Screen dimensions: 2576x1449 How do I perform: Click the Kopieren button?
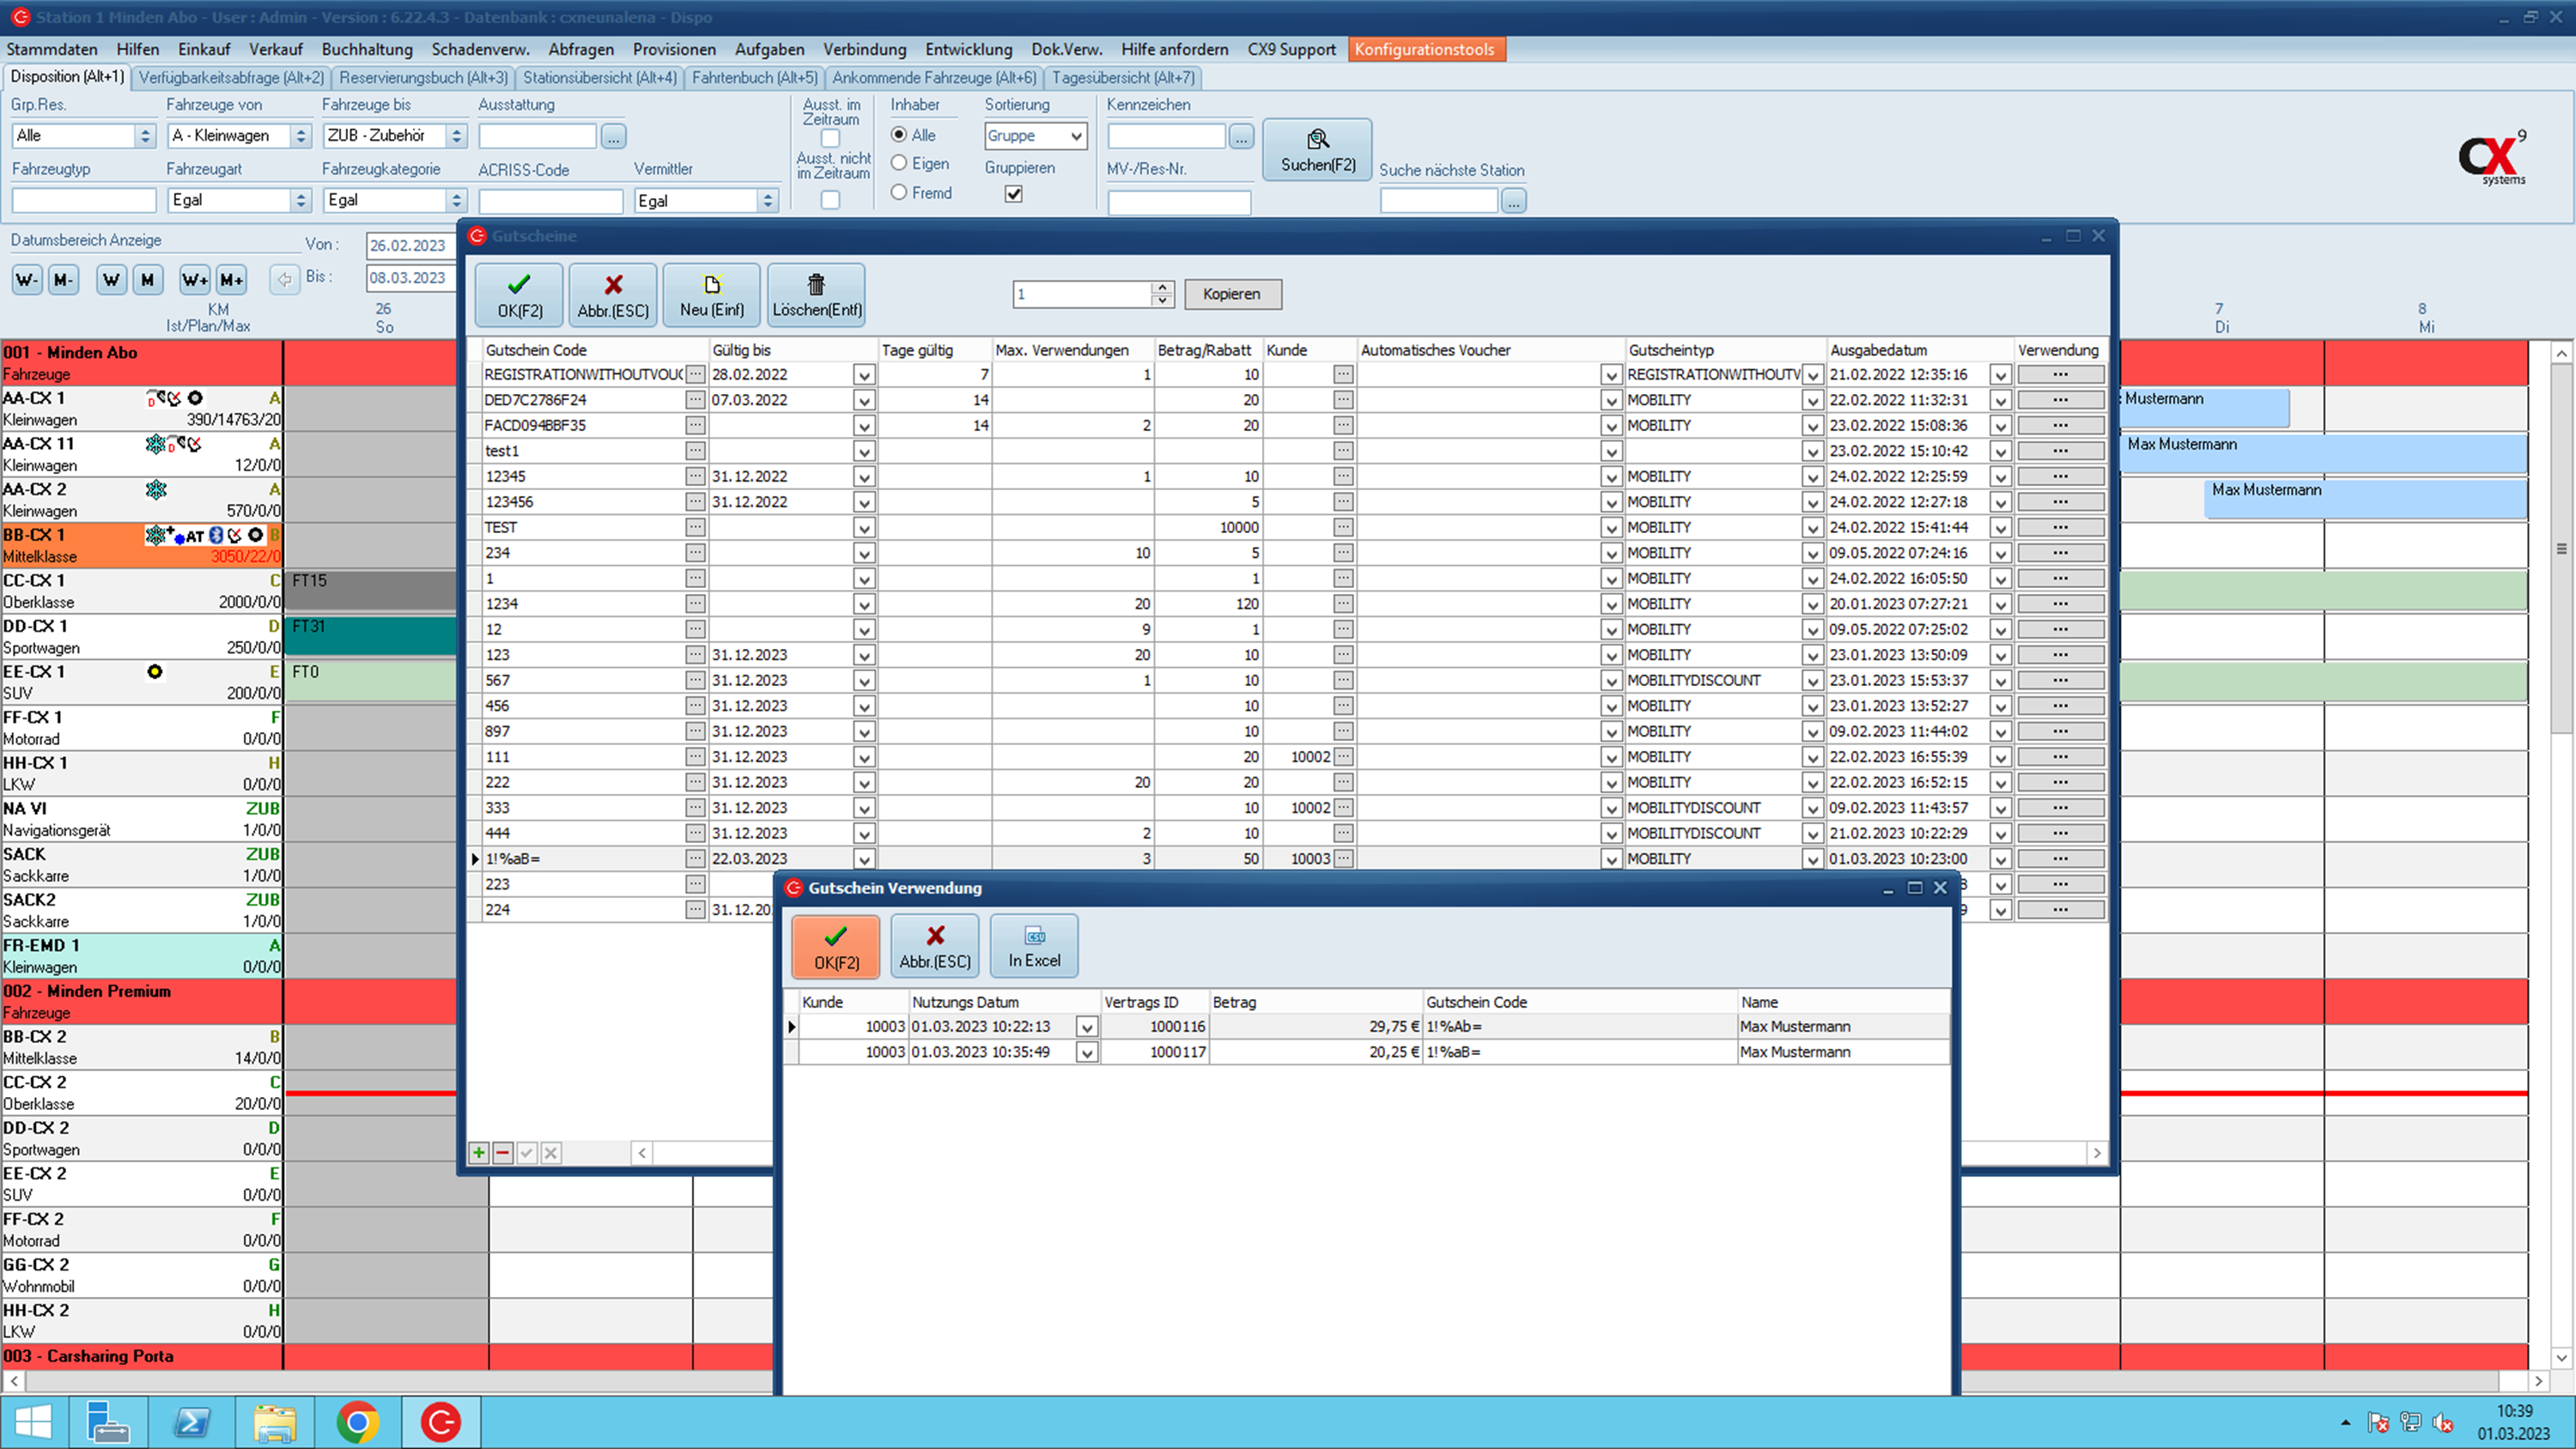[1231, 294]
